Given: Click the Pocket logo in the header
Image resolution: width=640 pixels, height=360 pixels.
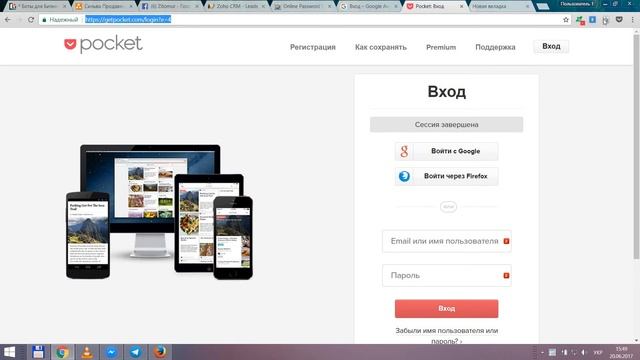Looking at the screenshot, I should (103, 44).
